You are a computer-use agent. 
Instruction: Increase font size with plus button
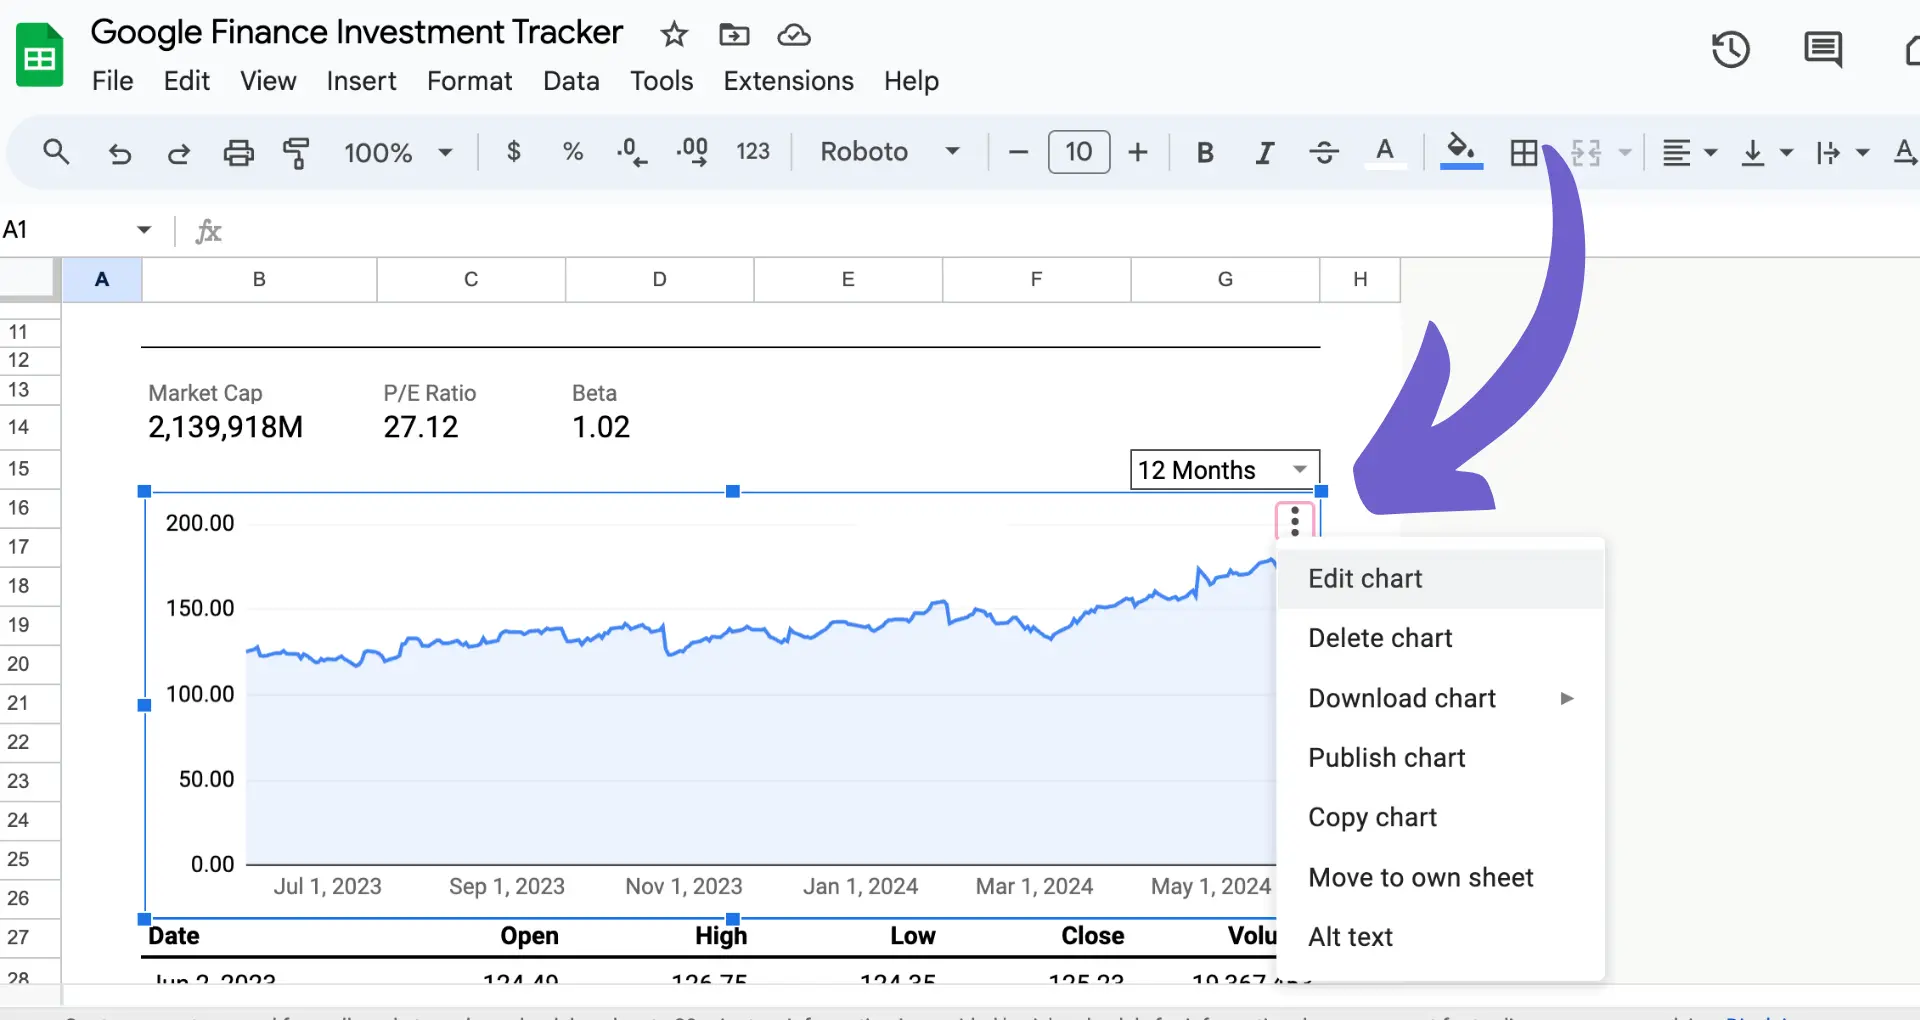coord(1137,152)
